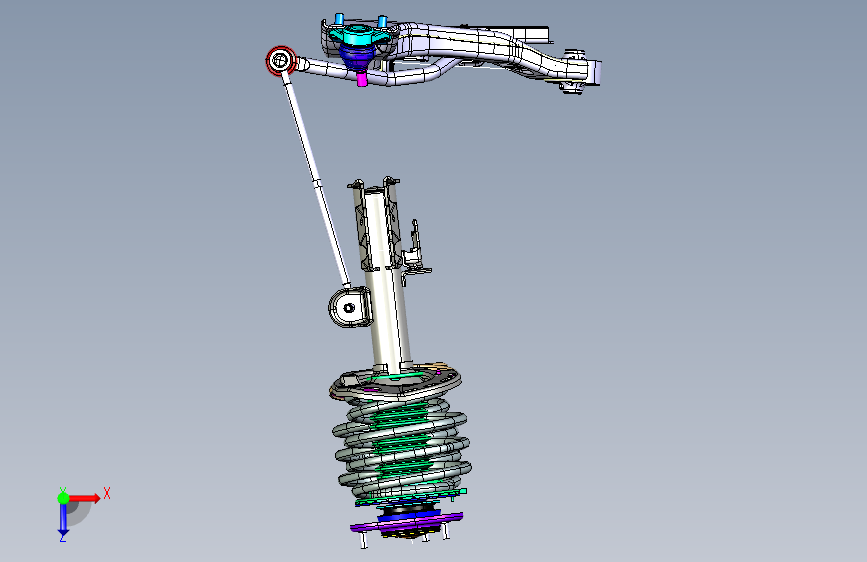Screen dimensions: 867x562
Task: Select the strut knuckle clamp bracket
Action: pos(376,224)
